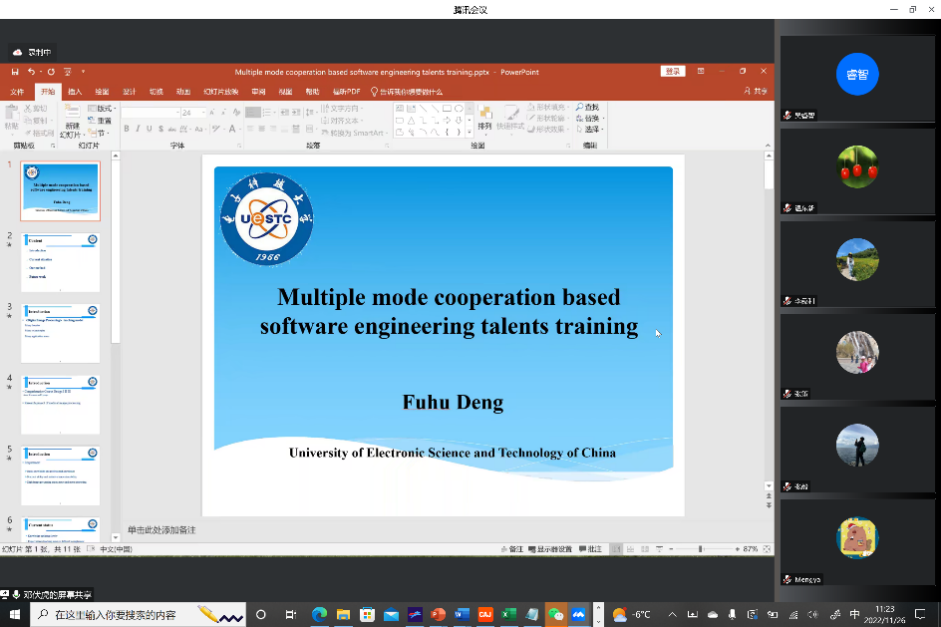This screenshot has height=627, width=941.
Task: Expand the Select dropdown in editing group
Action: [593, 129]
